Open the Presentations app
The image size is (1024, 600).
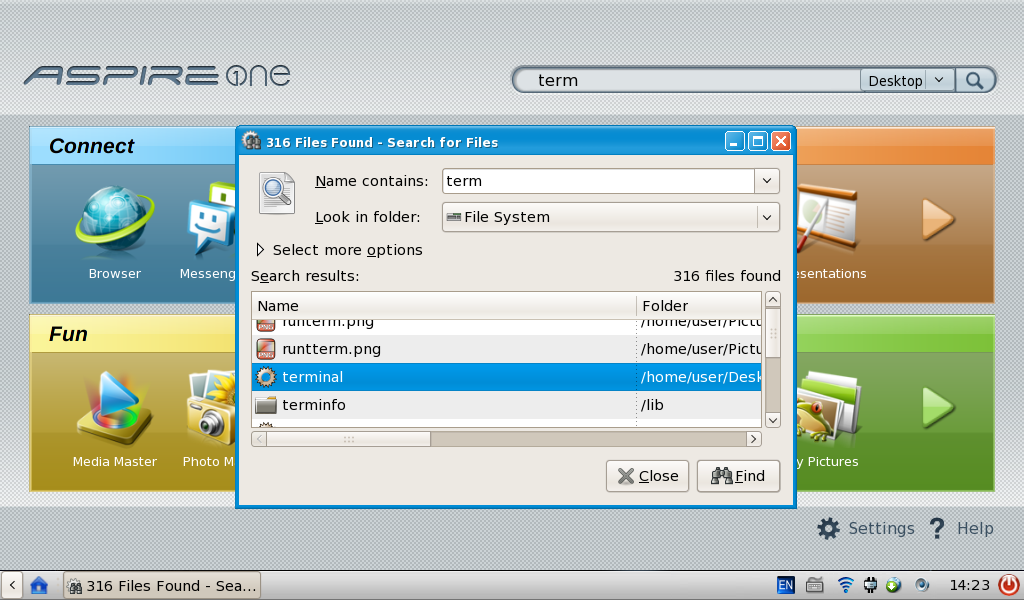(826, 219)
